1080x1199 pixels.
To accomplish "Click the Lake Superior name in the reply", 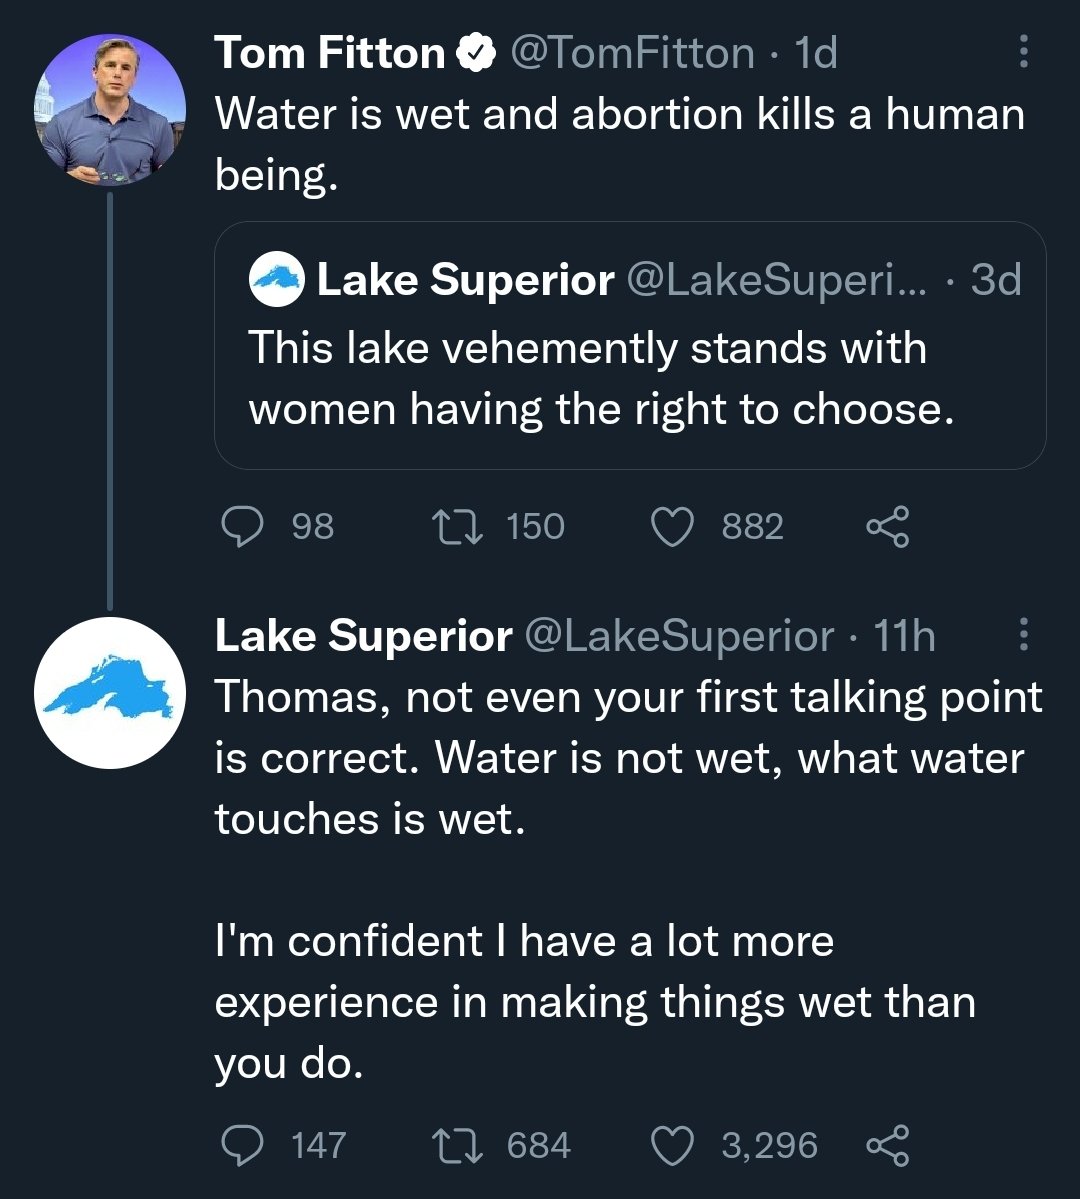I will (x=363, y=636).
